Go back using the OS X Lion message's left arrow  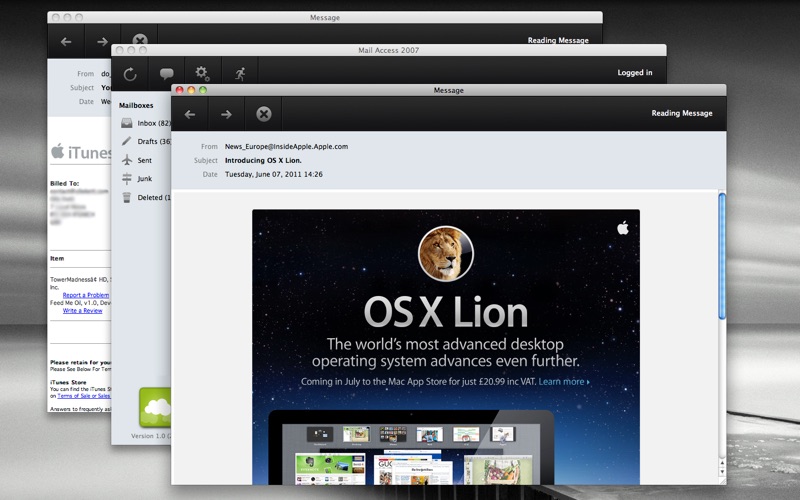click(190, 114)
